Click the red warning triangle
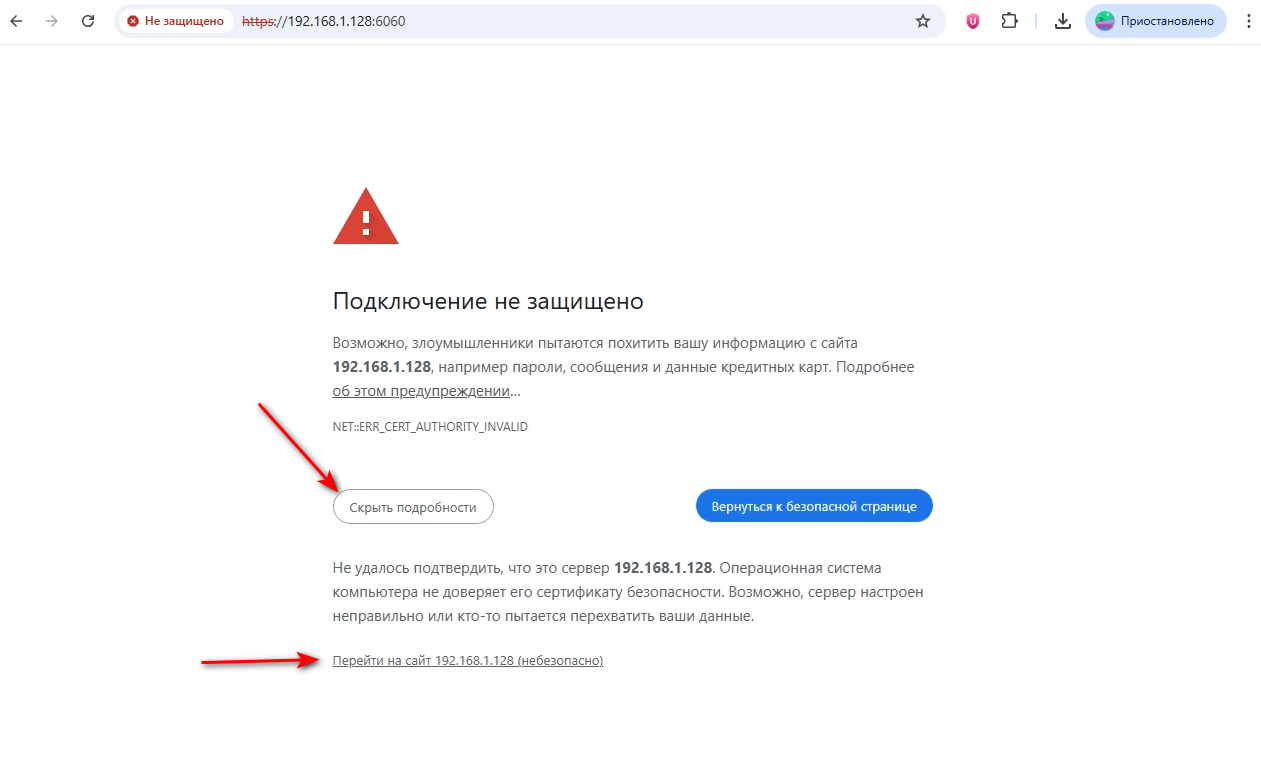The height and width of the screenshot is (773, 1261). 366,216
